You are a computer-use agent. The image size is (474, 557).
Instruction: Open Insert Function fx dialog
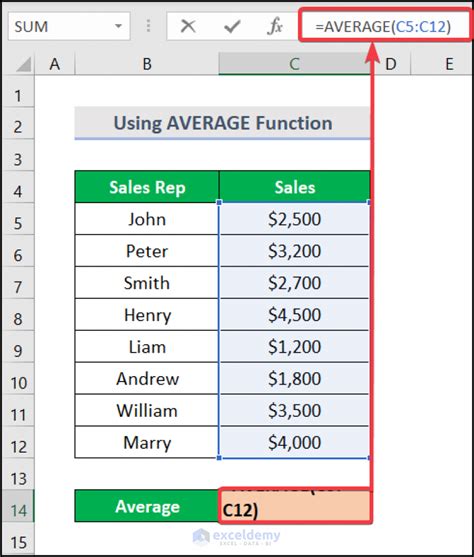tap(275, 26)
